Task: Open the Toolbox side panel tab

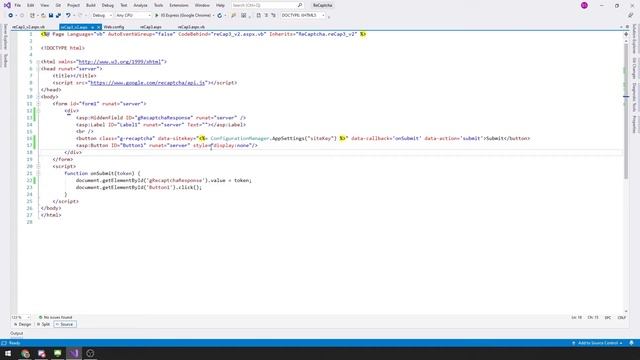Action: (5, 60)
